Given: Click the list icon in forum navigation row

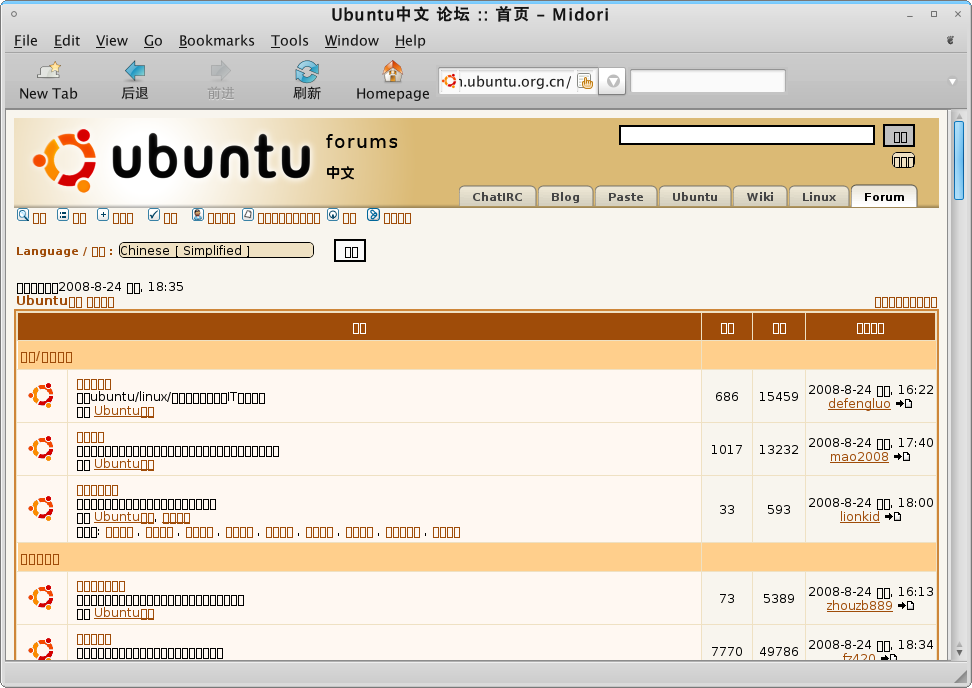Looking at the screenshot, I should [x=63, y=215].
